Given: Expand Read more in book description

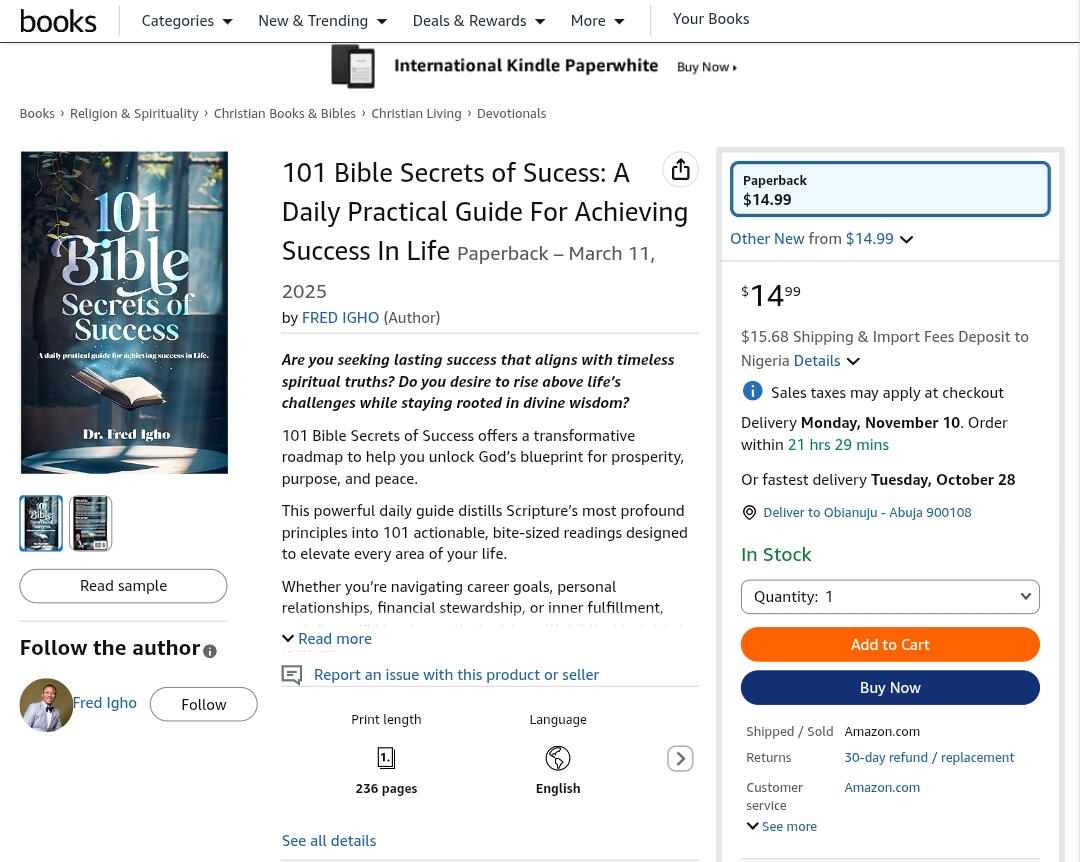Looking at the screenshot, I should (x=327, y=639).
